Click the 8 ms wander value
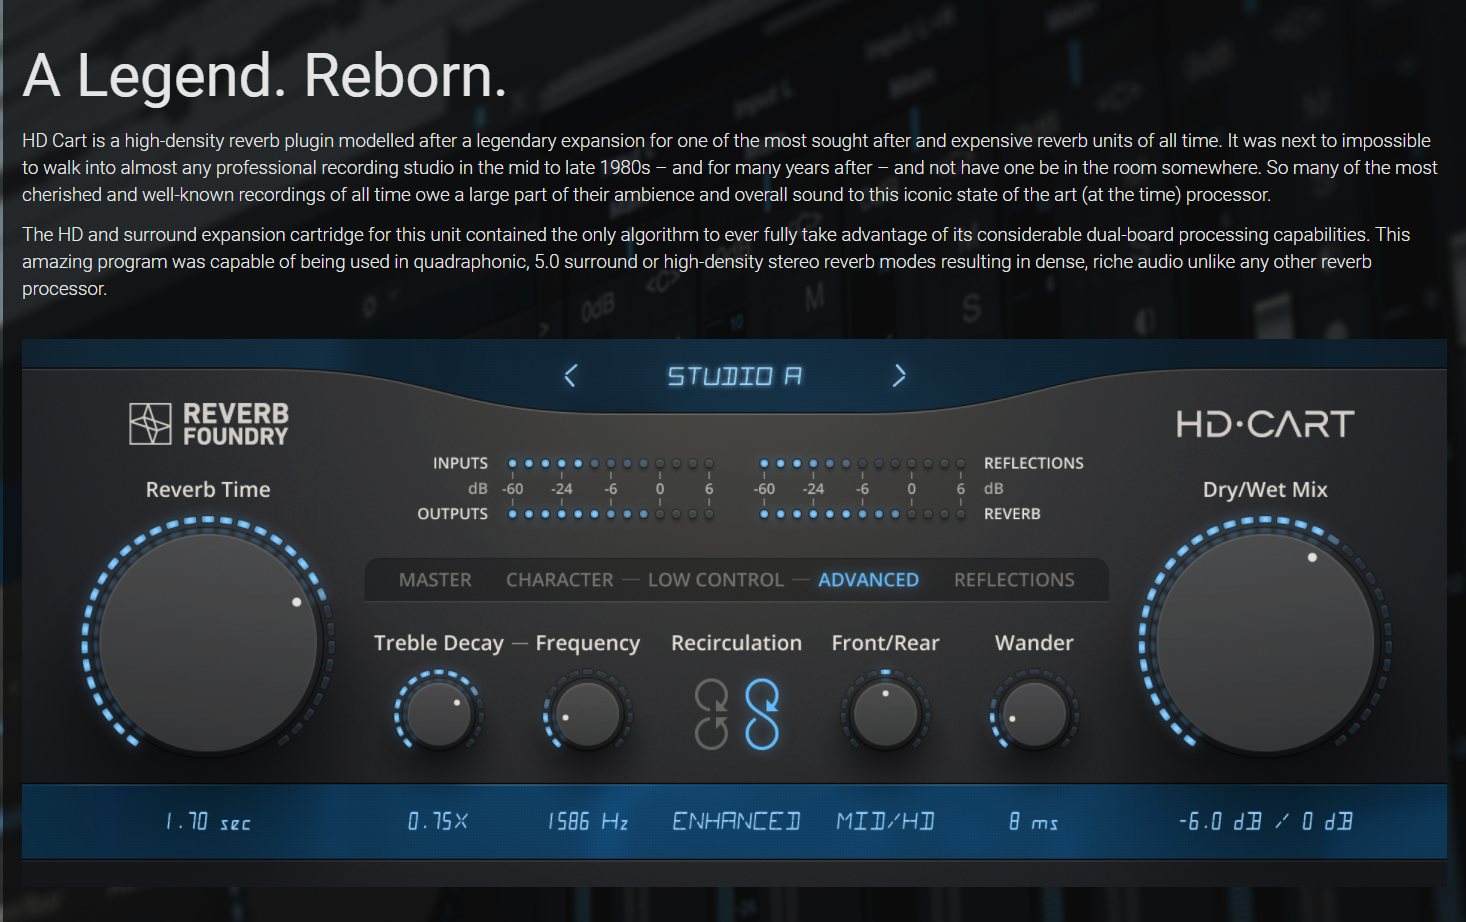The height and width of the screenshot is (922, 1466). pos(1034,822)
